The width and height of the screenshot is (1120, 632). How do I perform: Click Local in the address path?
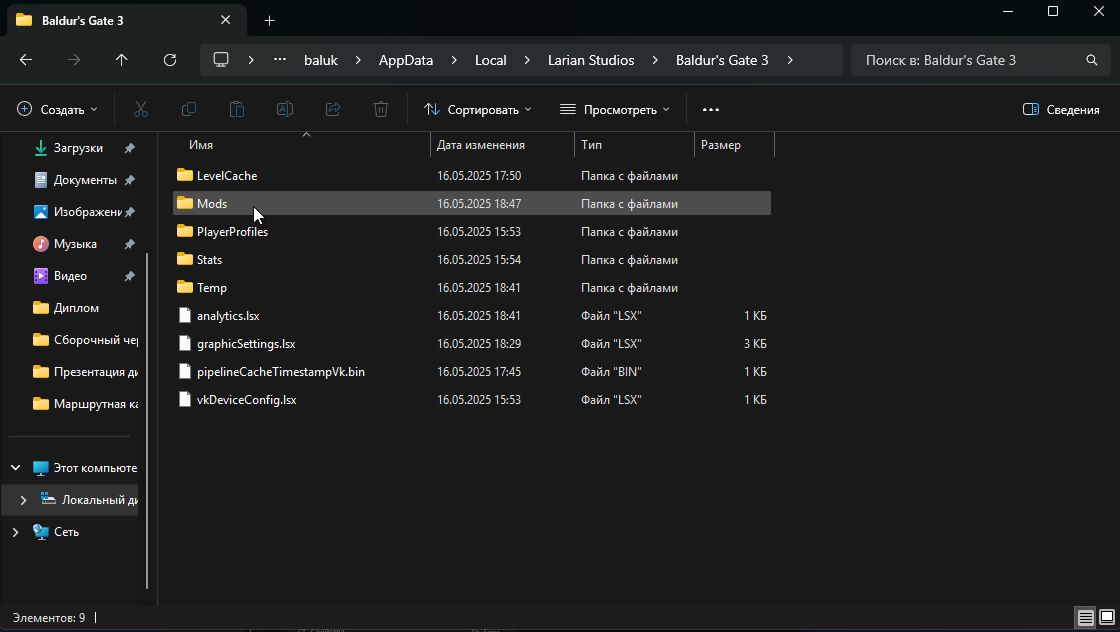click(x=491, y=60)
